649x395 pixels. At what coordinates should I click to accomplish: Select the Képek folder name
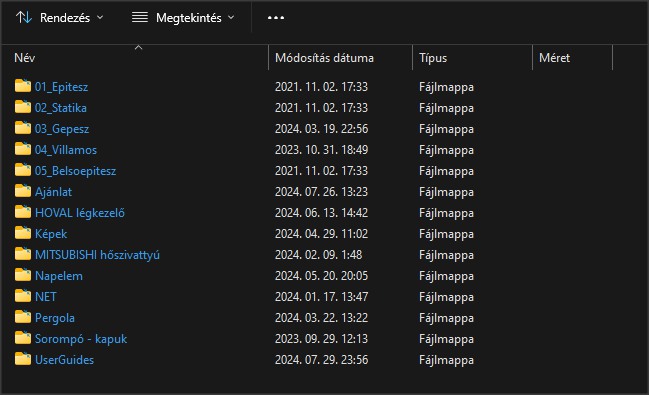51,234
